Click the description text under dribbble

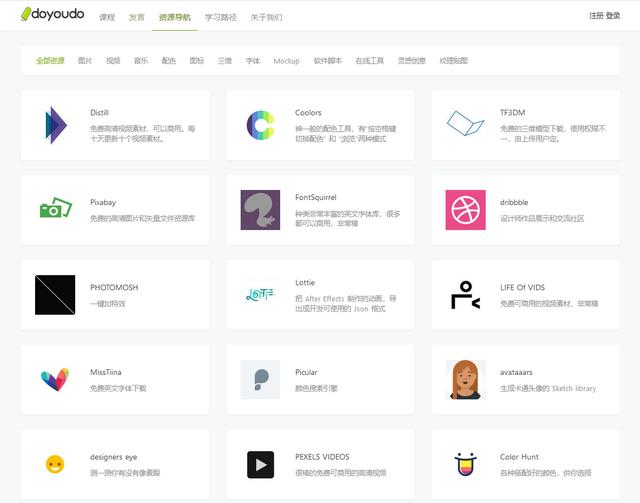click(x=542, y=219)
